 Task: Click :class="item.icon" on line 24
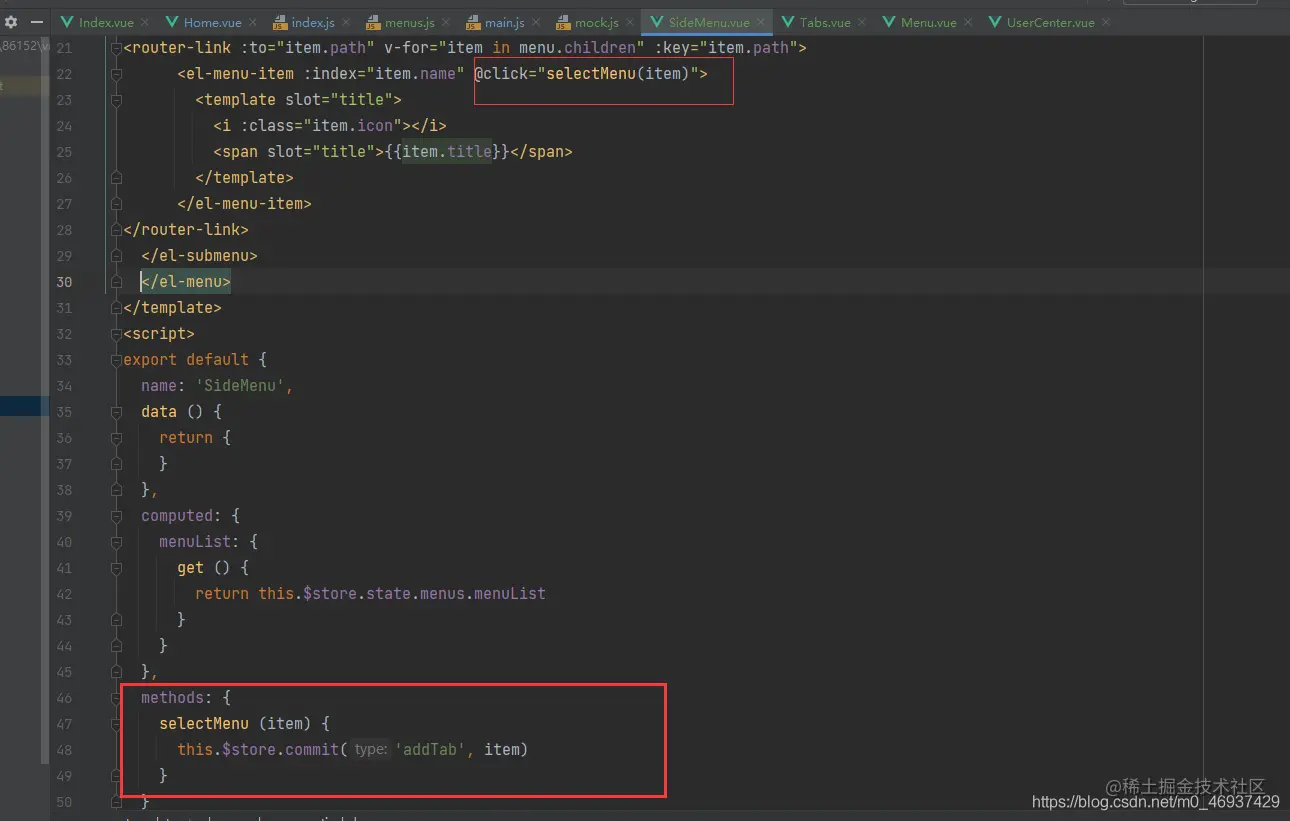click(321, 125)
